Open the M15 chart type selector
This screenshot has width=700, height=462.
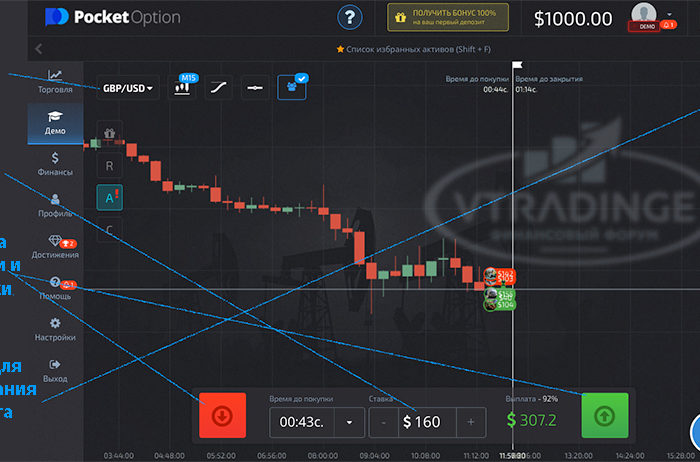(x=182, y=87)
